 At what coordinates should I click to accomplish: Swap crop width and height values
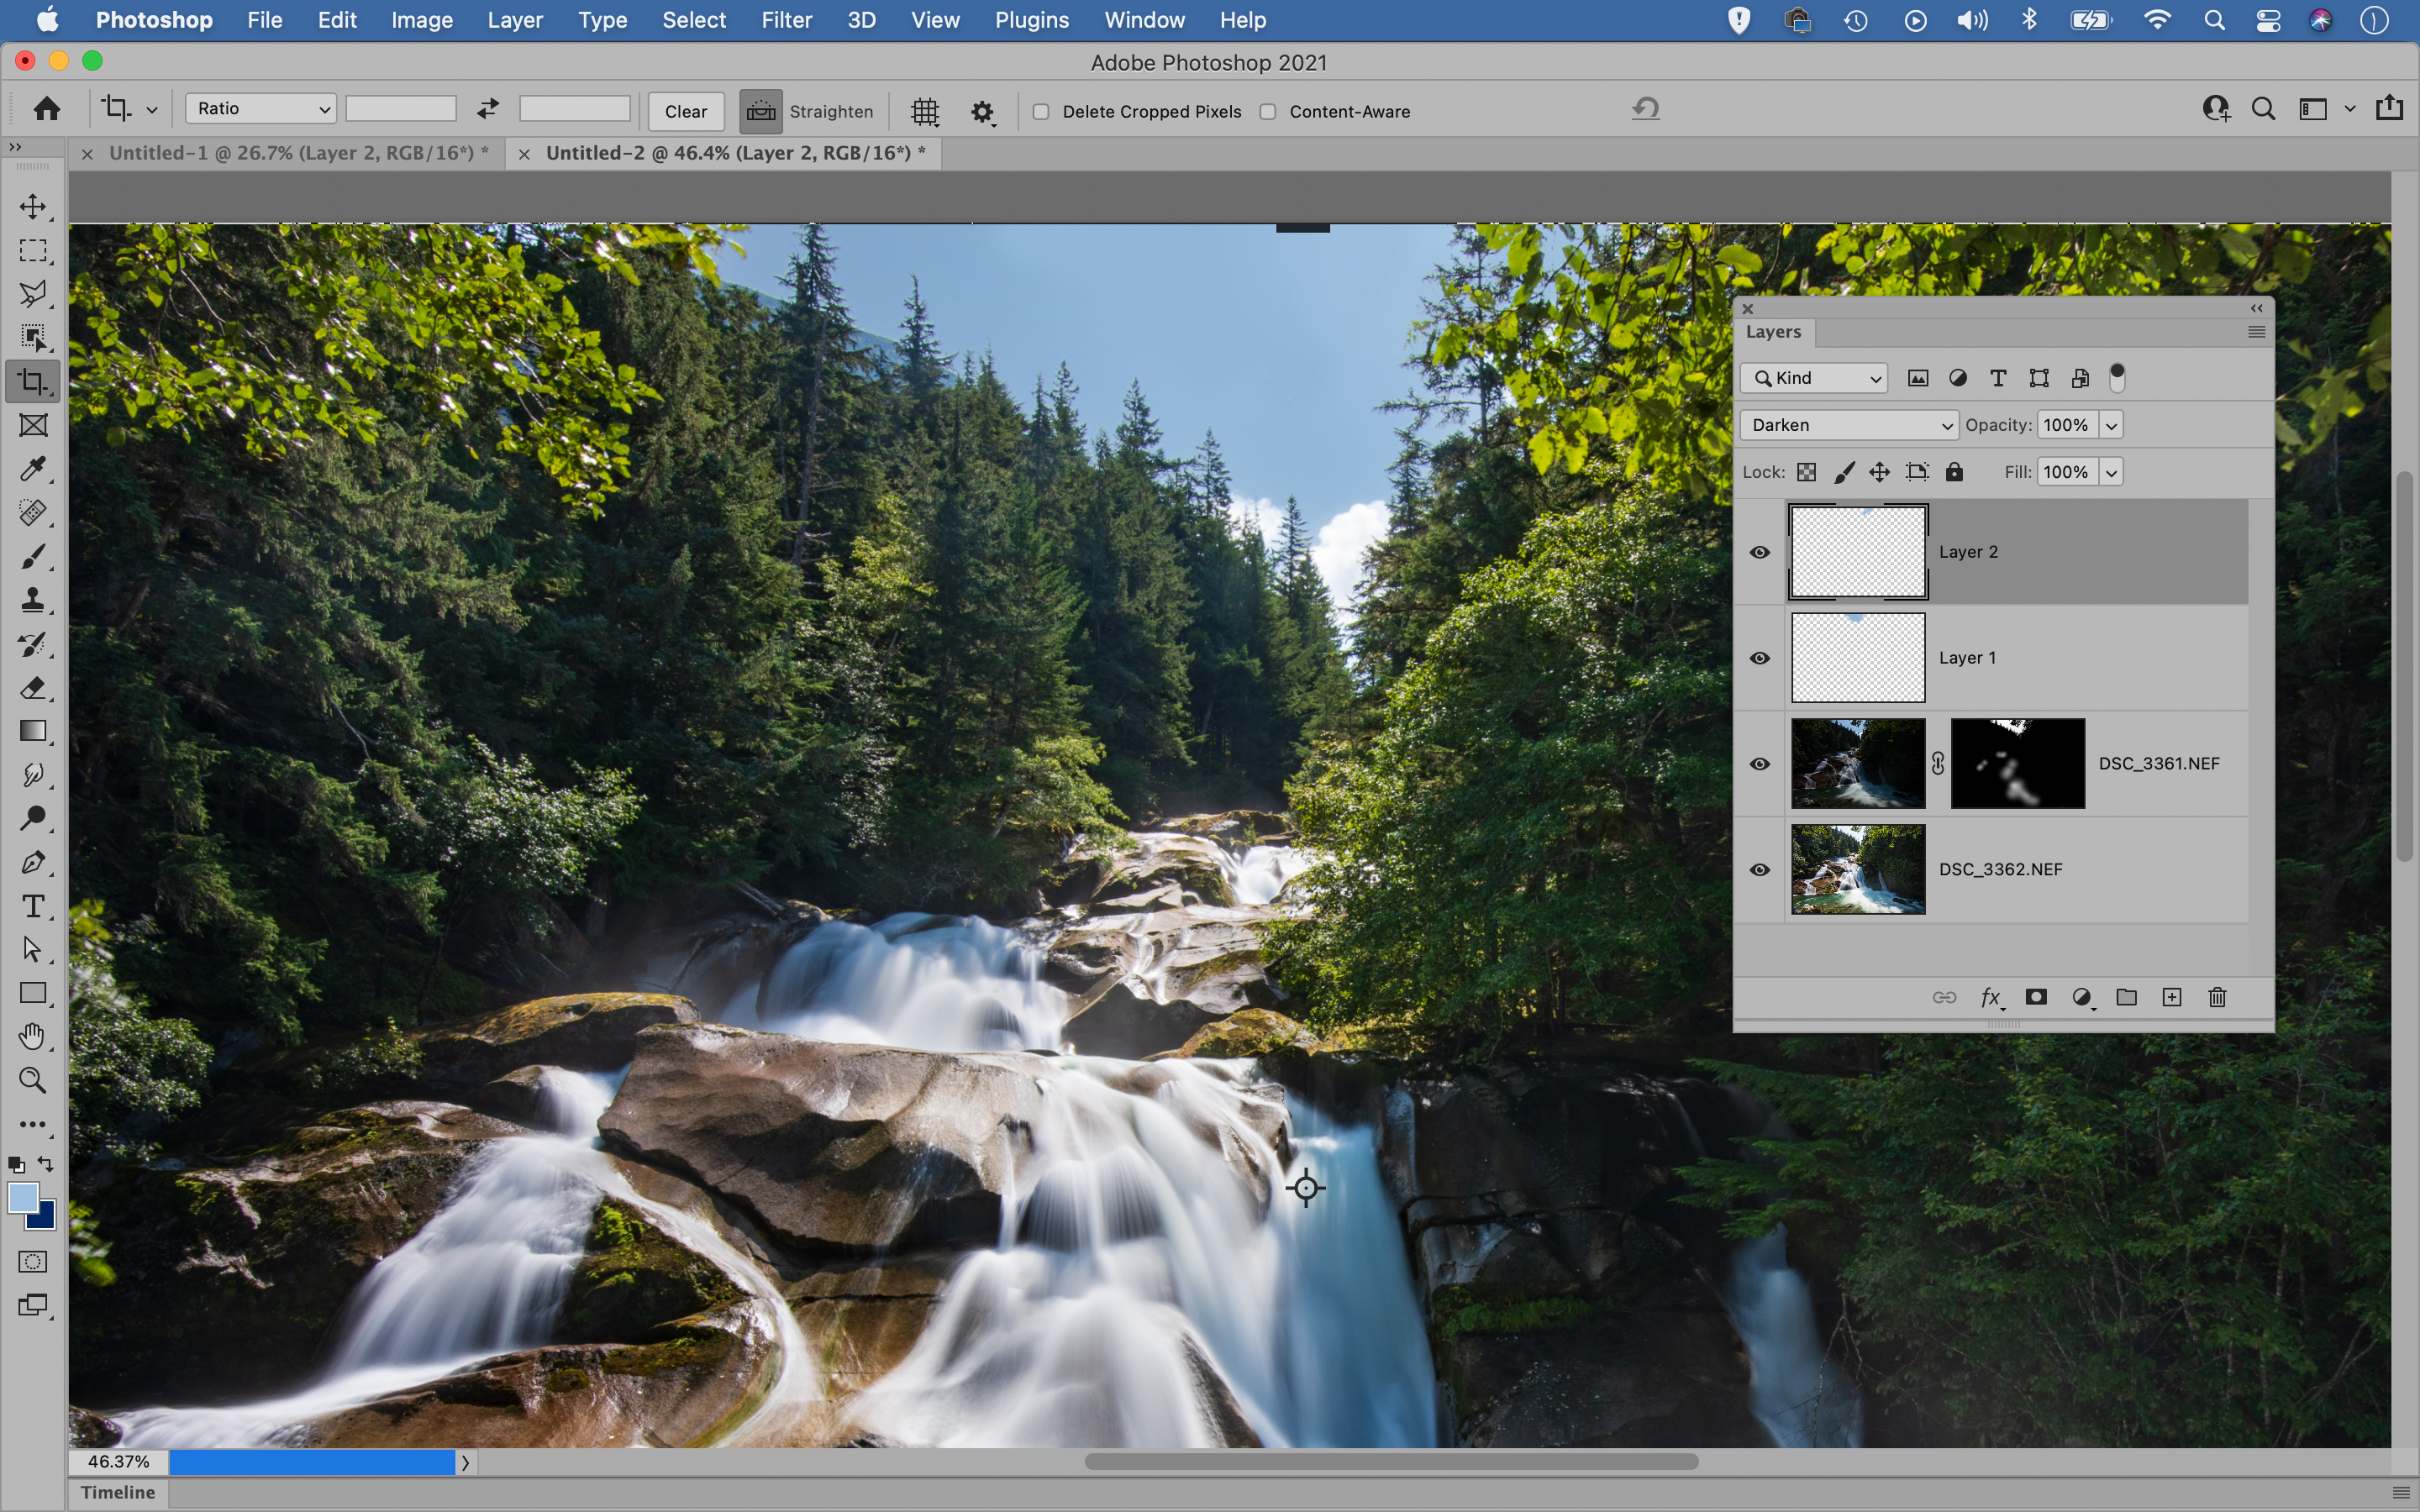tap(488, 109)
